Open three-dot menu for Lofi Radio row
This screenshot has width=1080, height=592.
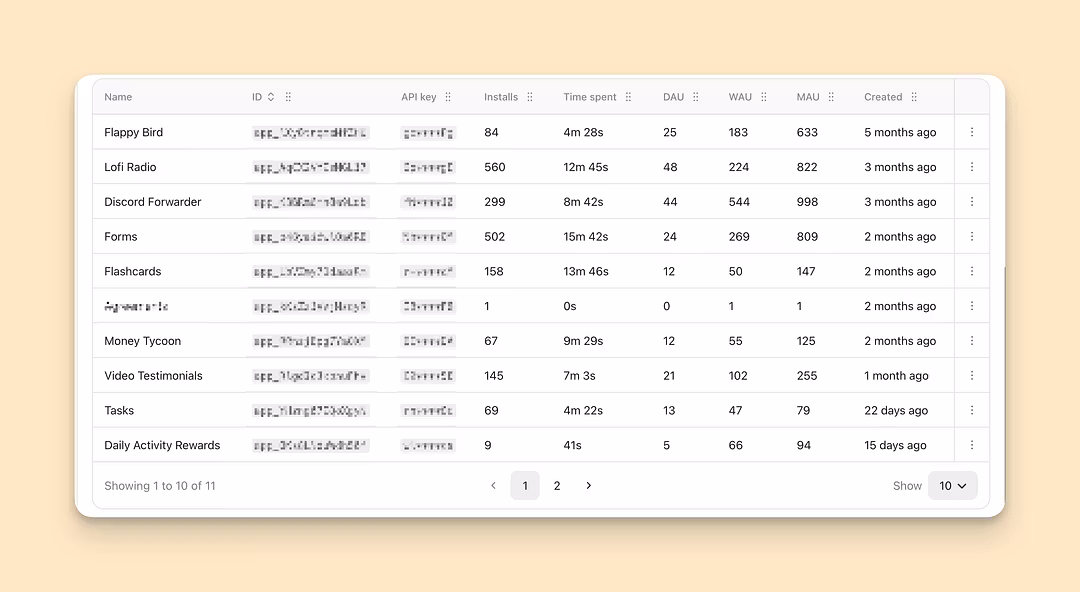[x=971, y=167]
